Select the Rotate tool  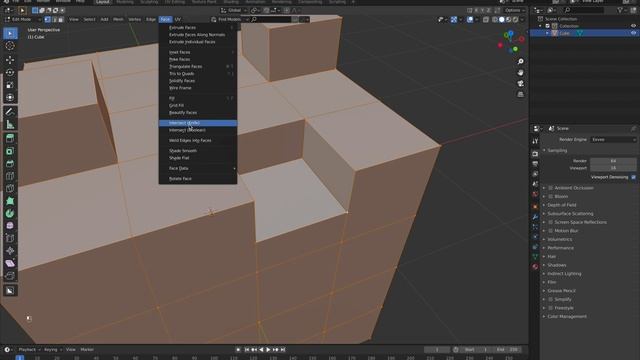click(10, 72)
